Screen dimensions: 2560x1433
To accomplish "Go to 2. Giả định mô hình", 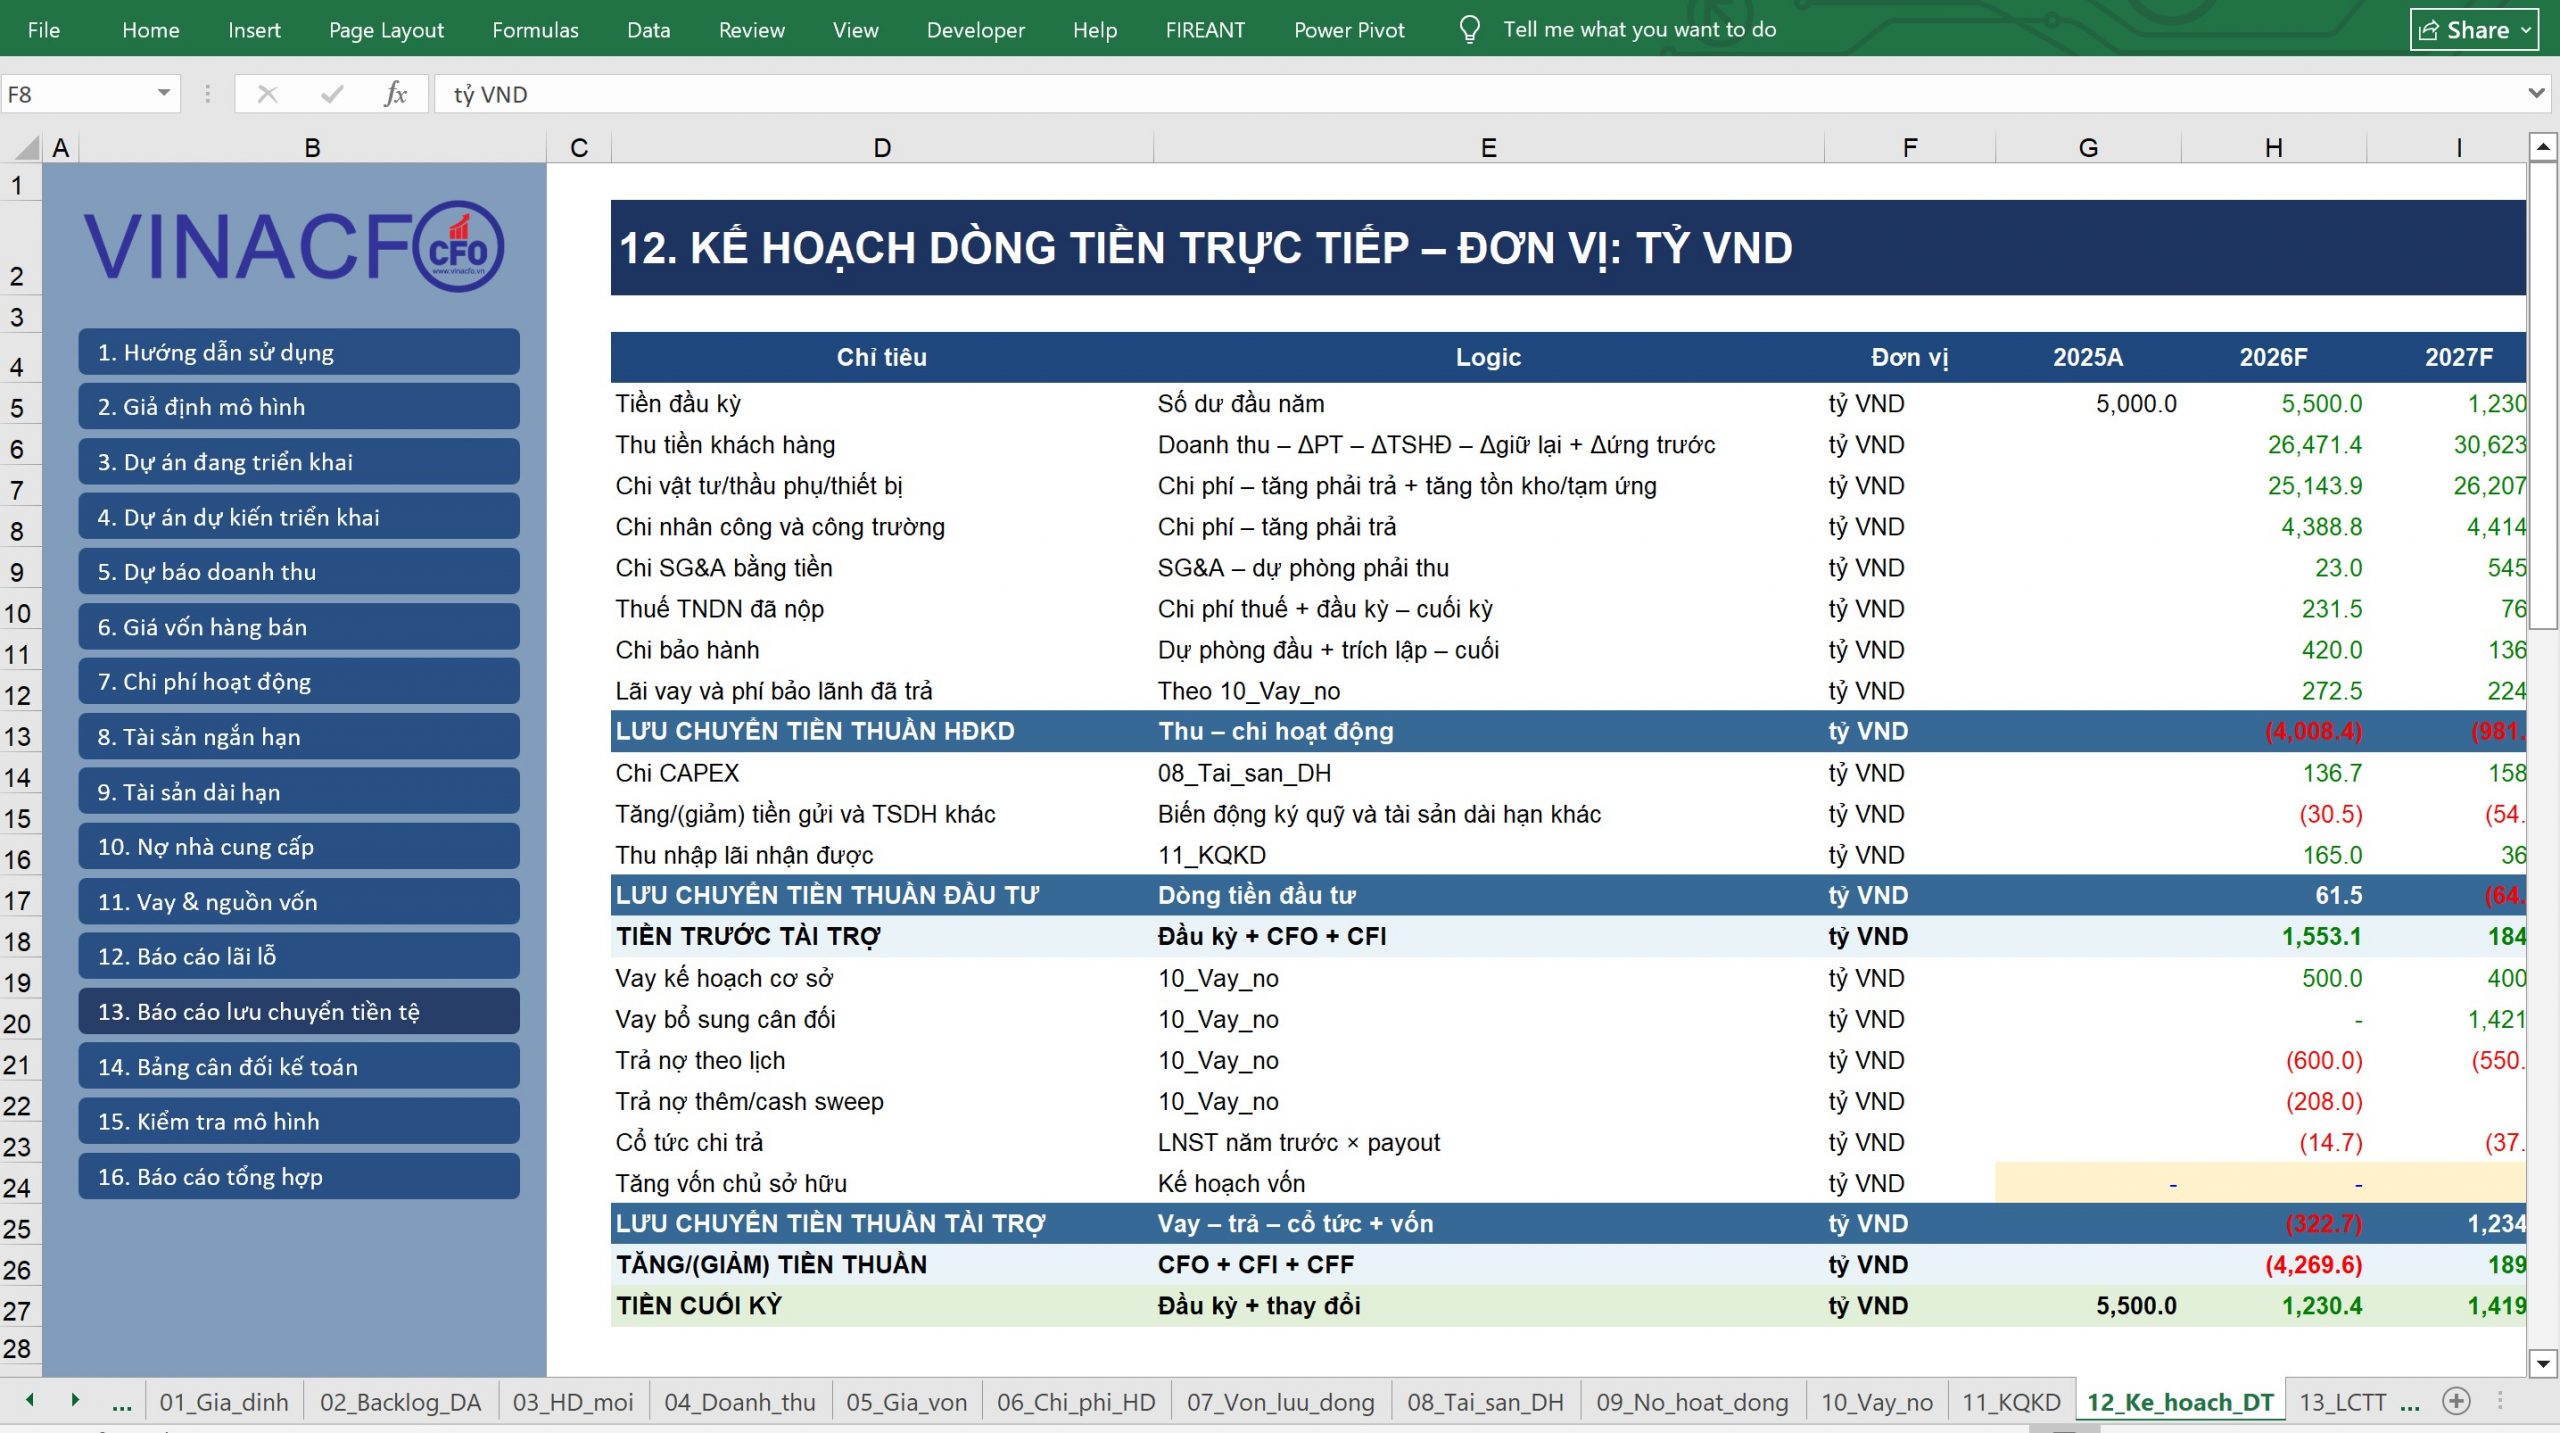I will click(x=299, y=407).
